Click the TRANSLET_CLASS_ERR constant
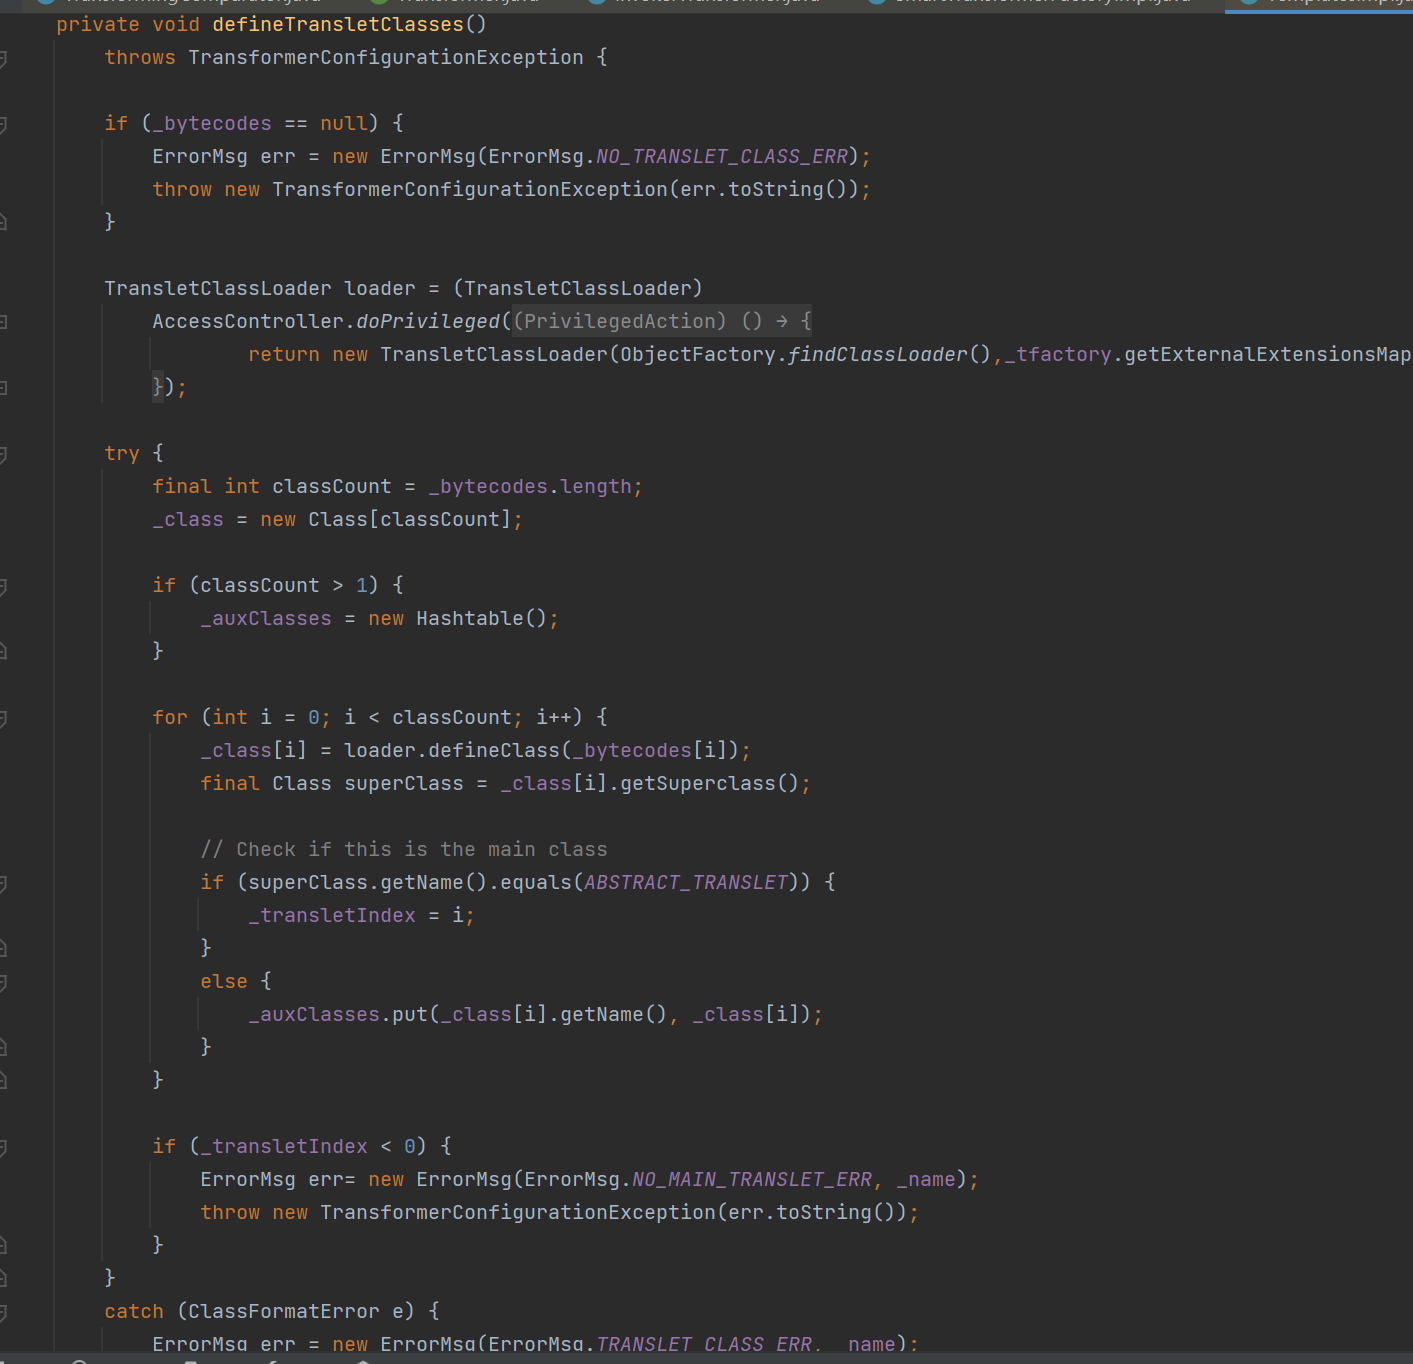The height and width of the screenshot is (1364, 1413). click(704, 1344)
